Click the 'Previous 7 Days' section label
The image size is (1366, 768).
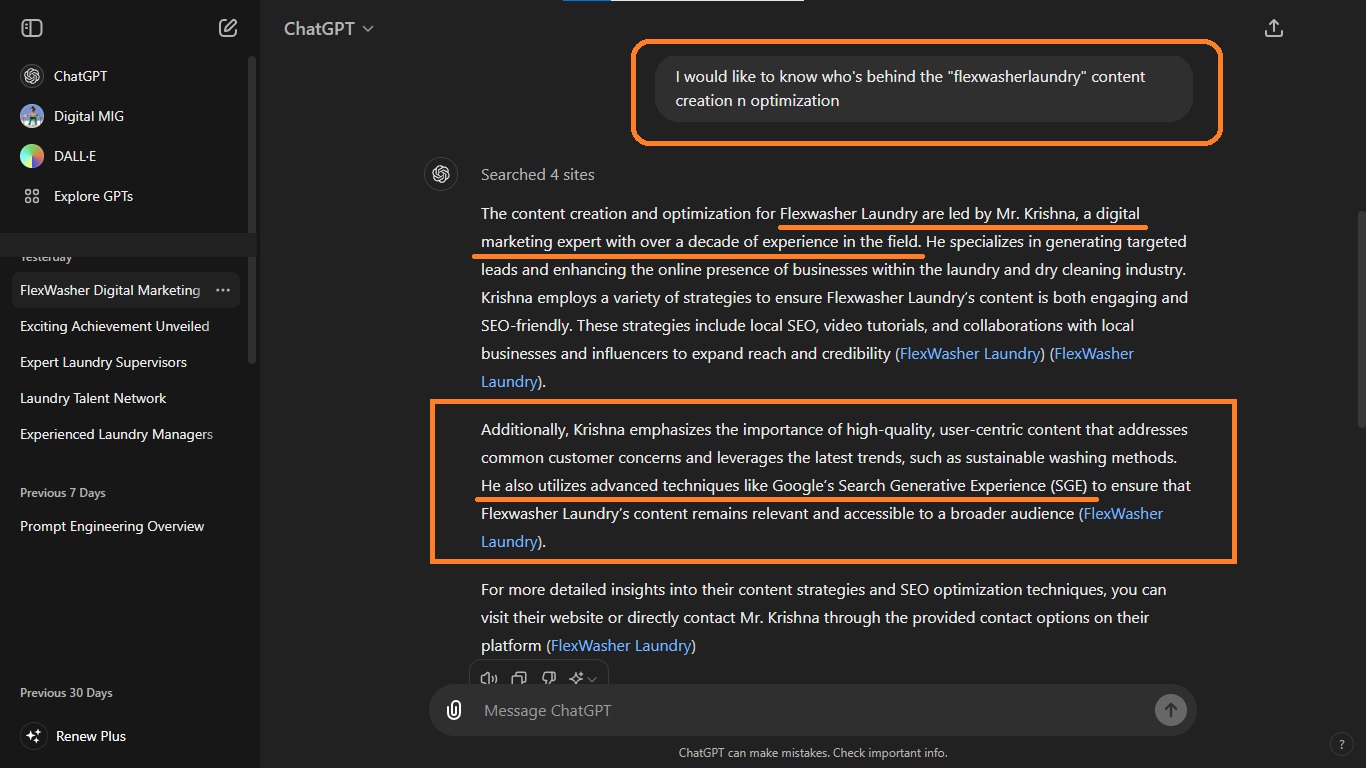63,493
